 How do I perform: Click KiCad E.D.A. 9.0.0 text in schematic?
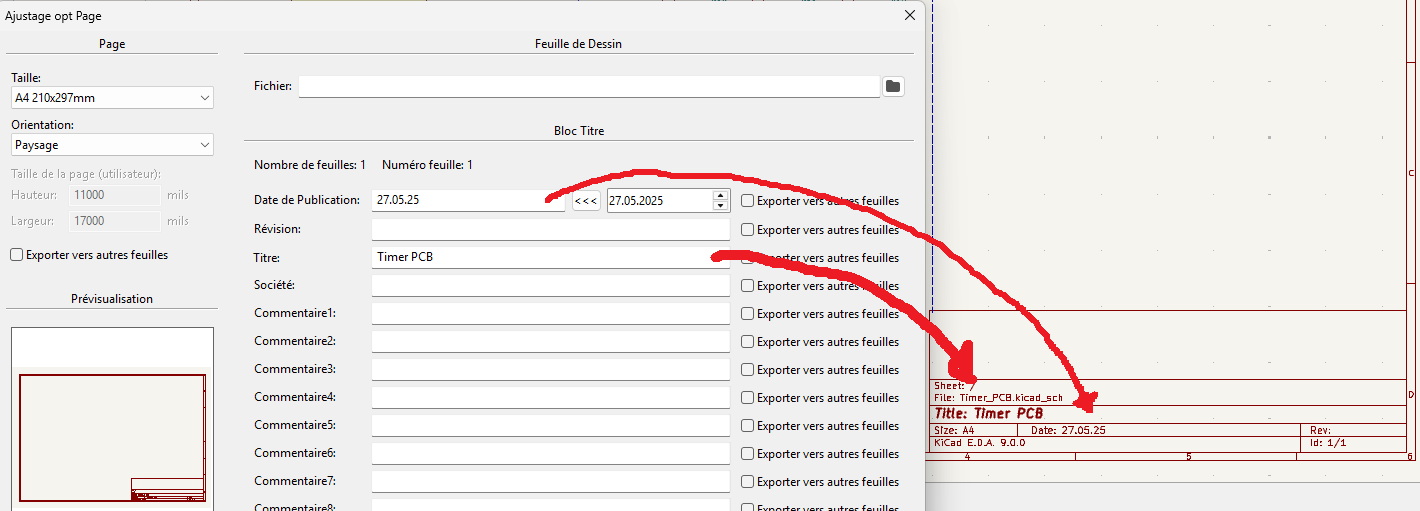tap(979, 442)
